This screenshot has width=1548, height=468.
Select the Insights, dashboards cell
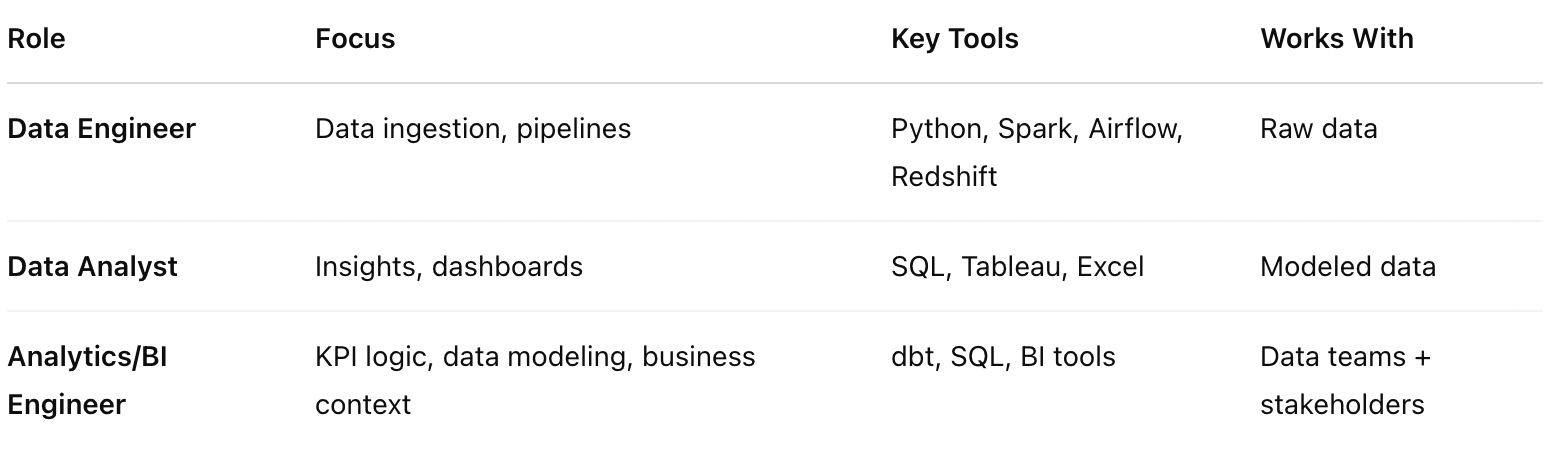point(449,267)
